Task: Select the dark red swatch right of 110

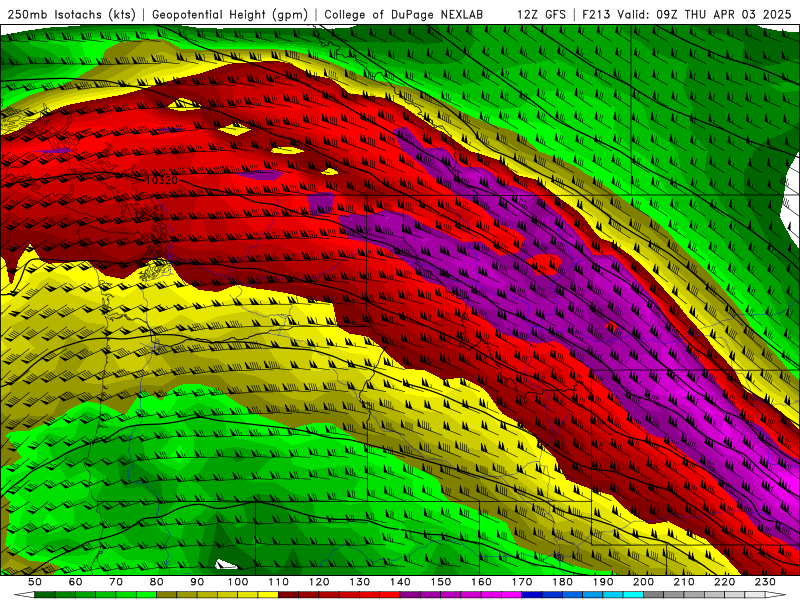Action: tap(288, 594)
